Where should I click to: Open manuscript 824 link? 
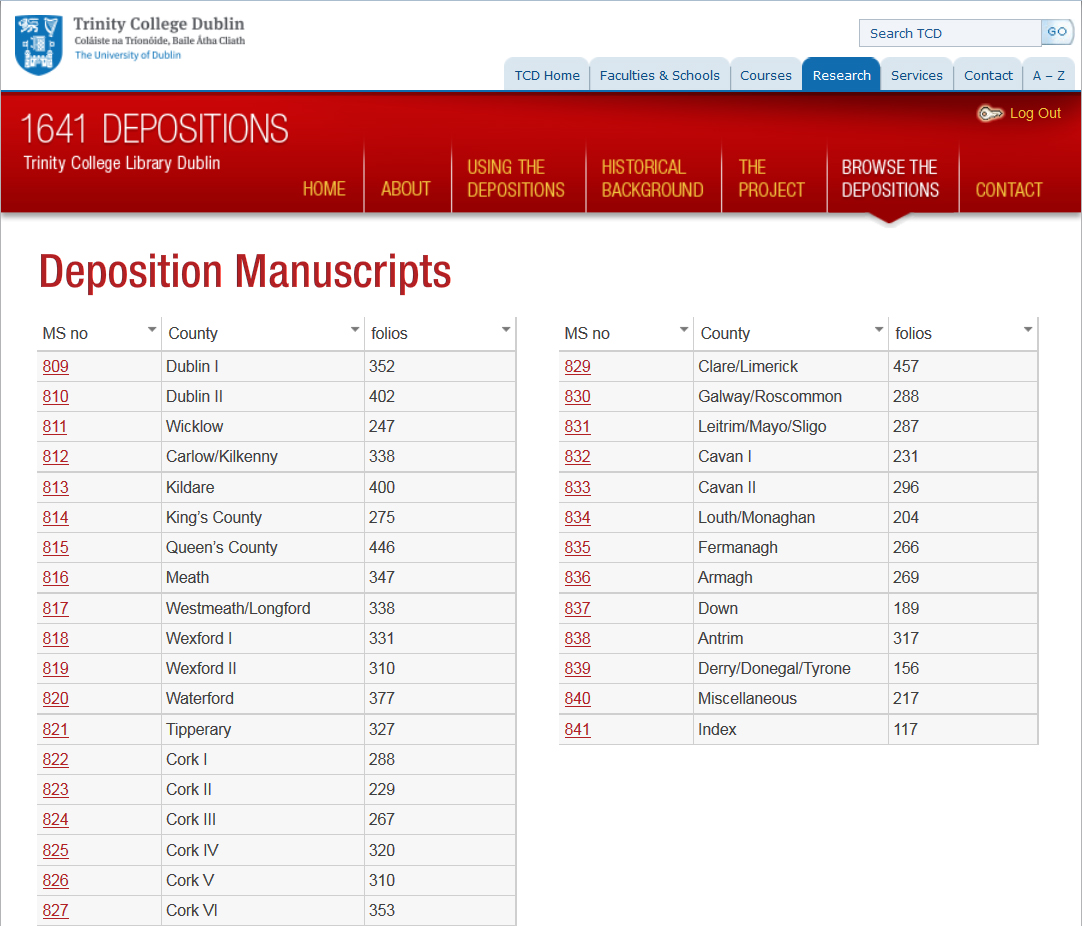pyautogui.click(x=55, y=820)
